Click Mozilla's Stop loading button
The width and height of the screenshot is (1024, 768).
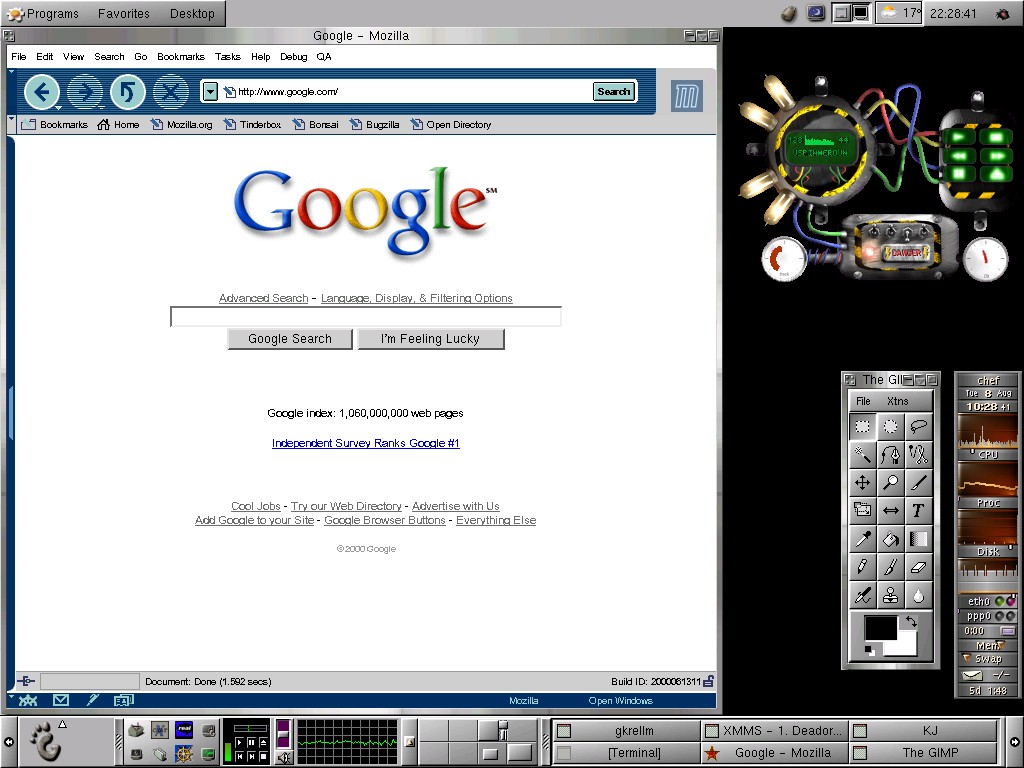171,92
